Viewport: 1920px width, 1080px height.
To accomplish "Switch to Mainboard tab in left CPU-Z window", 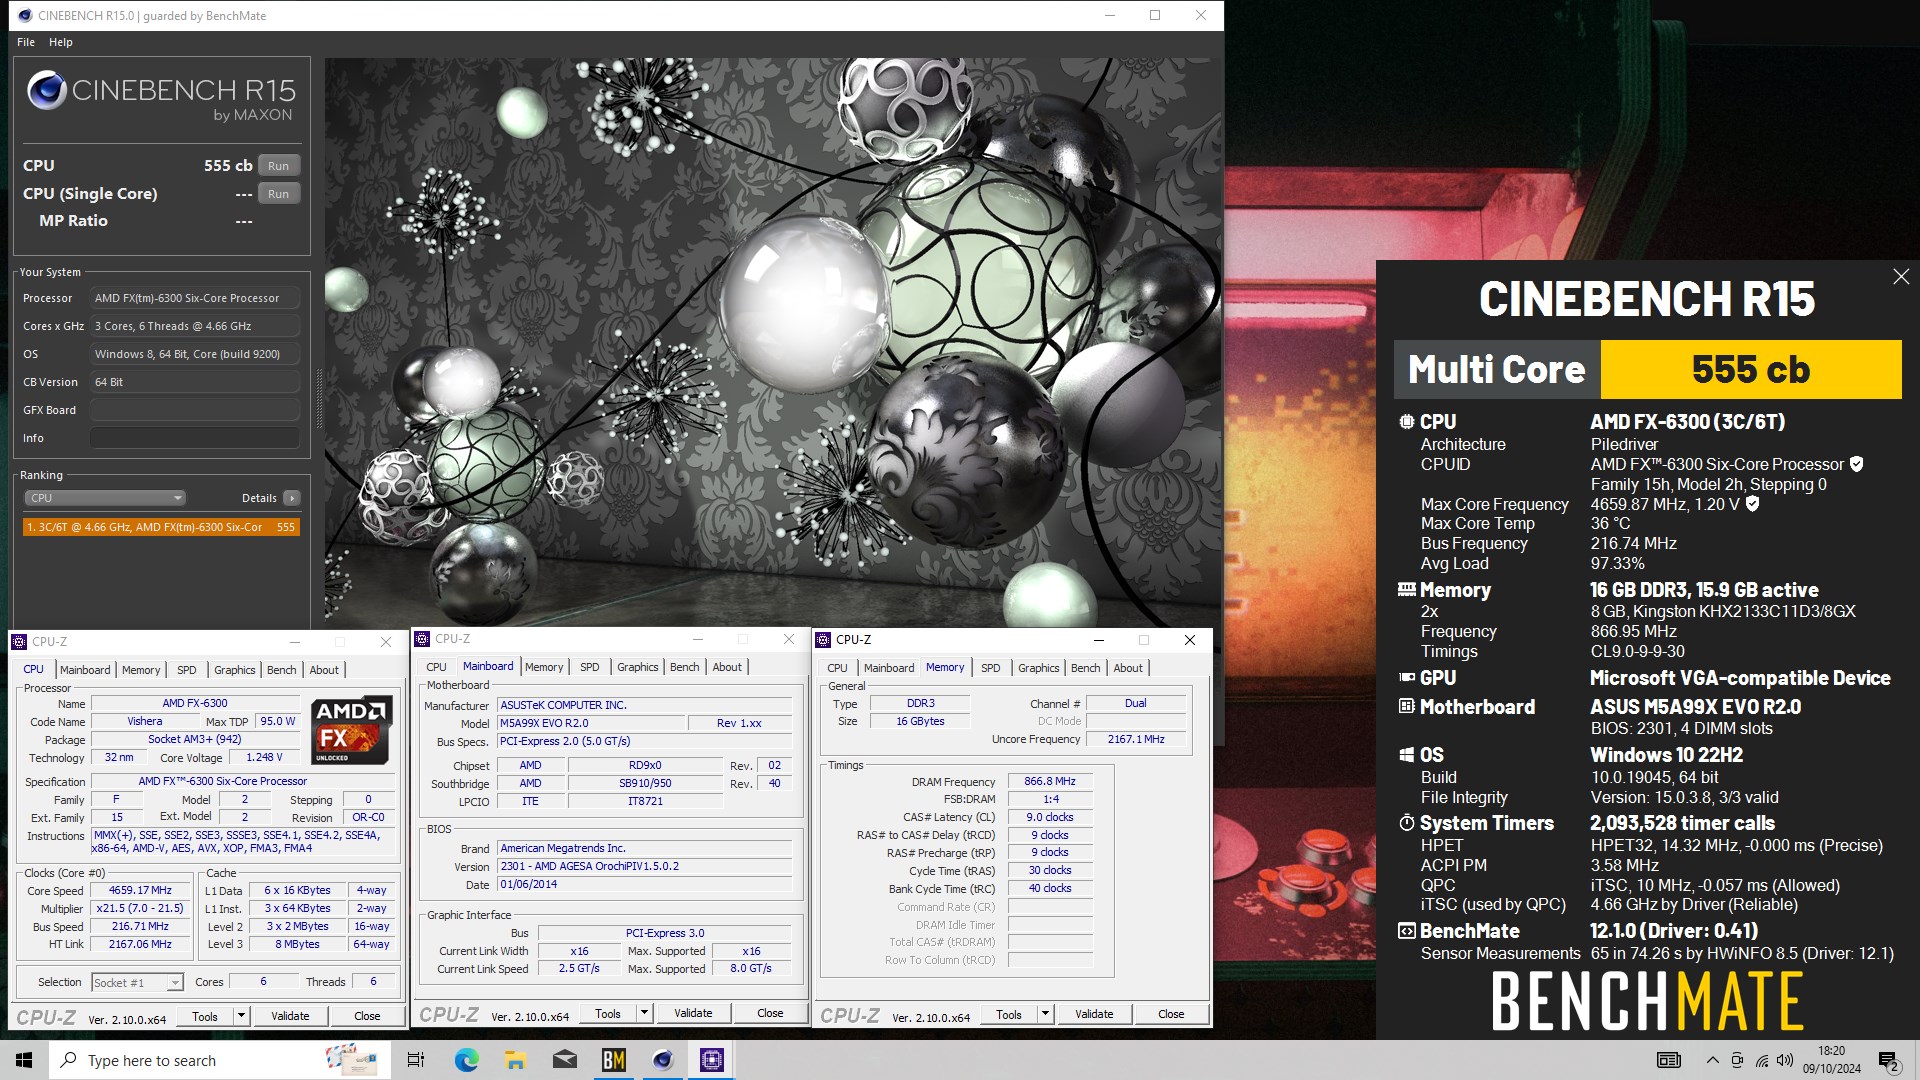I will [85, 670].
